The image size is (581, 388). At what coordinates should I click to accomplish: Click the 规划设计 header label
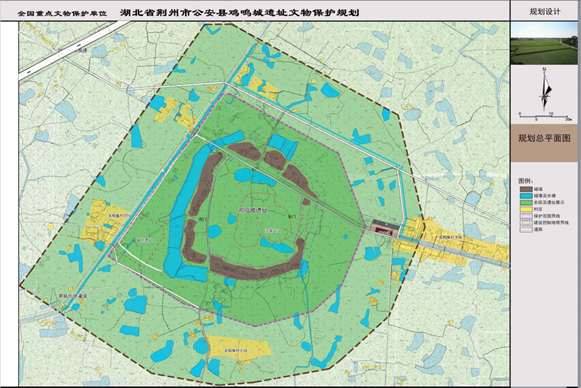click(545, 11)
